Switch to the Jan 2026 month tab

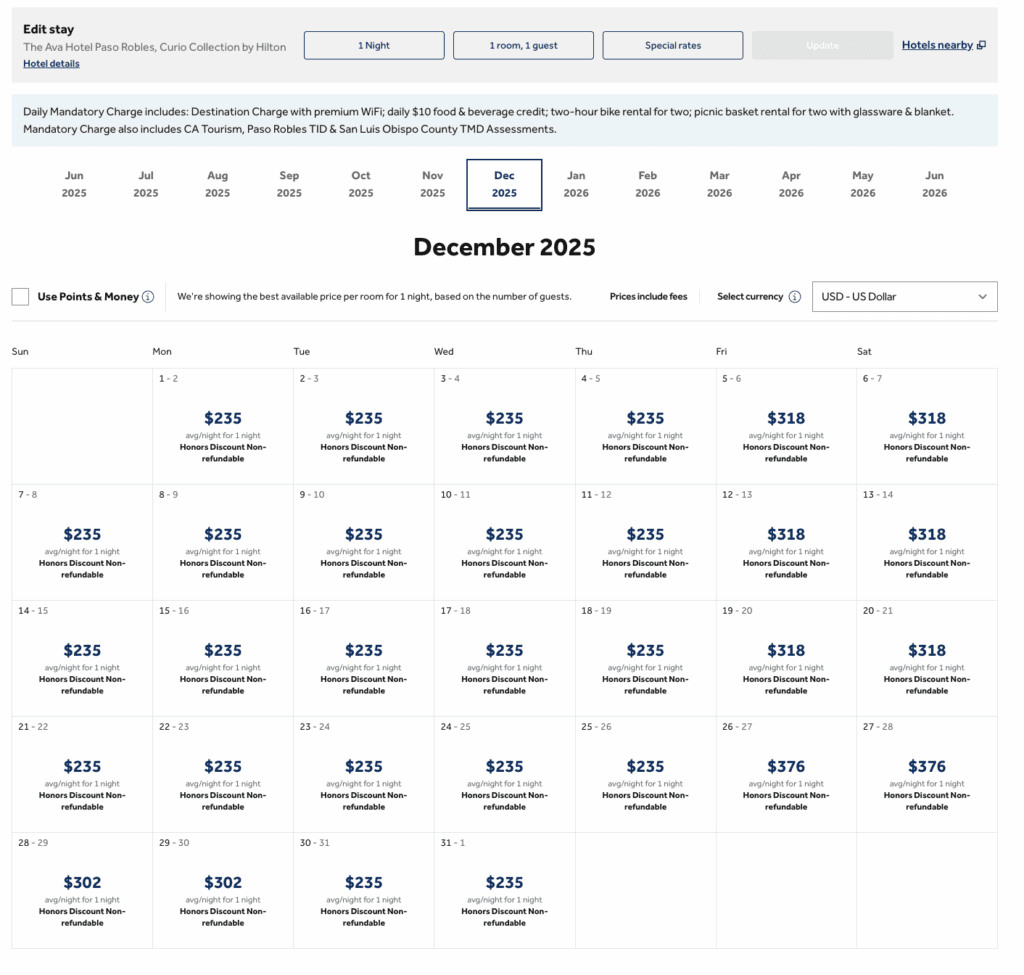coord(576,185)
